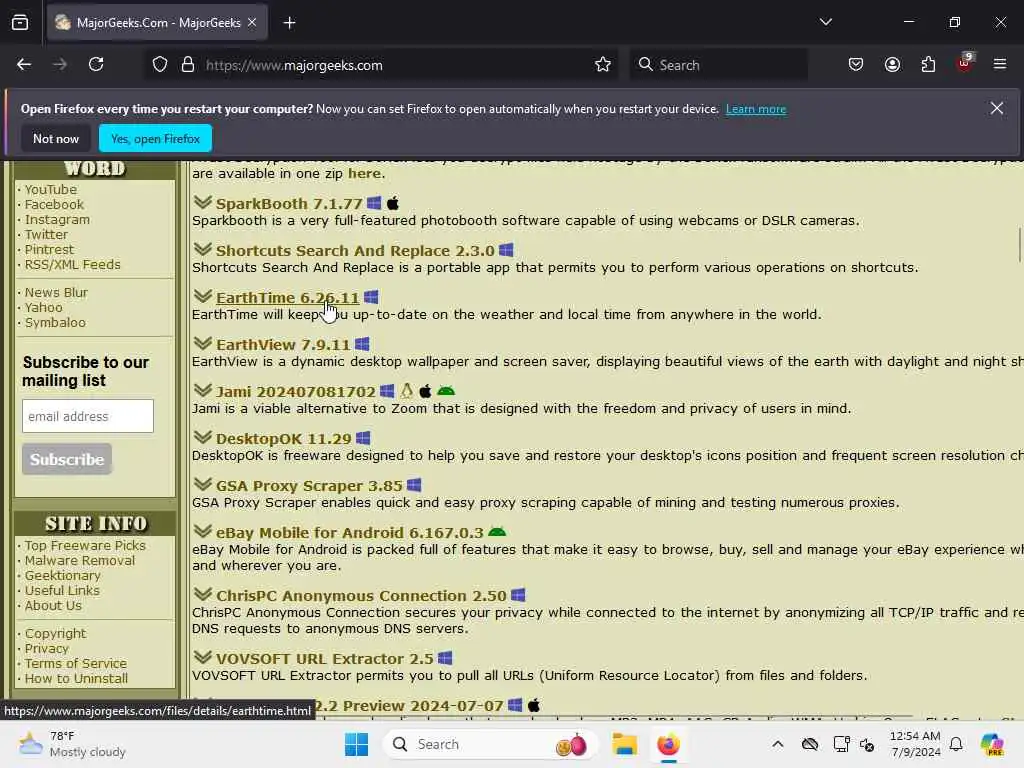Open RSS/XML Feeds sidebar link
1024x768 pixels.
[x=72, y=264]
